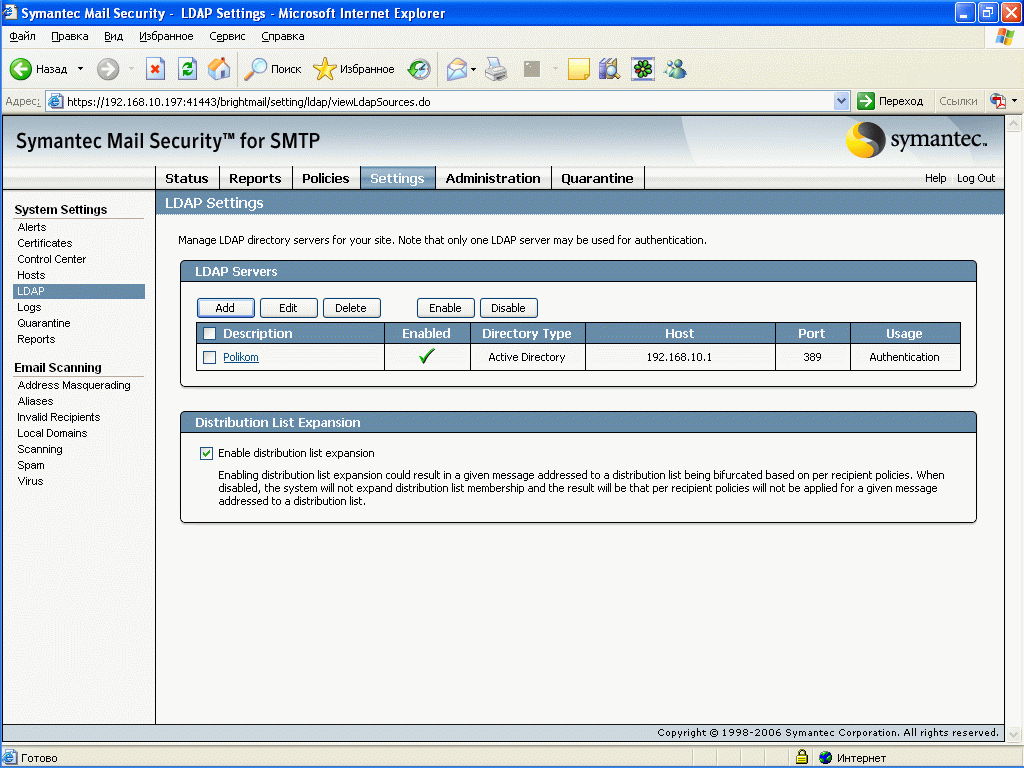The width and height of the screenshot is (1024, 768).
Task: Open the History toolbar icon
Action: point(419,69)
